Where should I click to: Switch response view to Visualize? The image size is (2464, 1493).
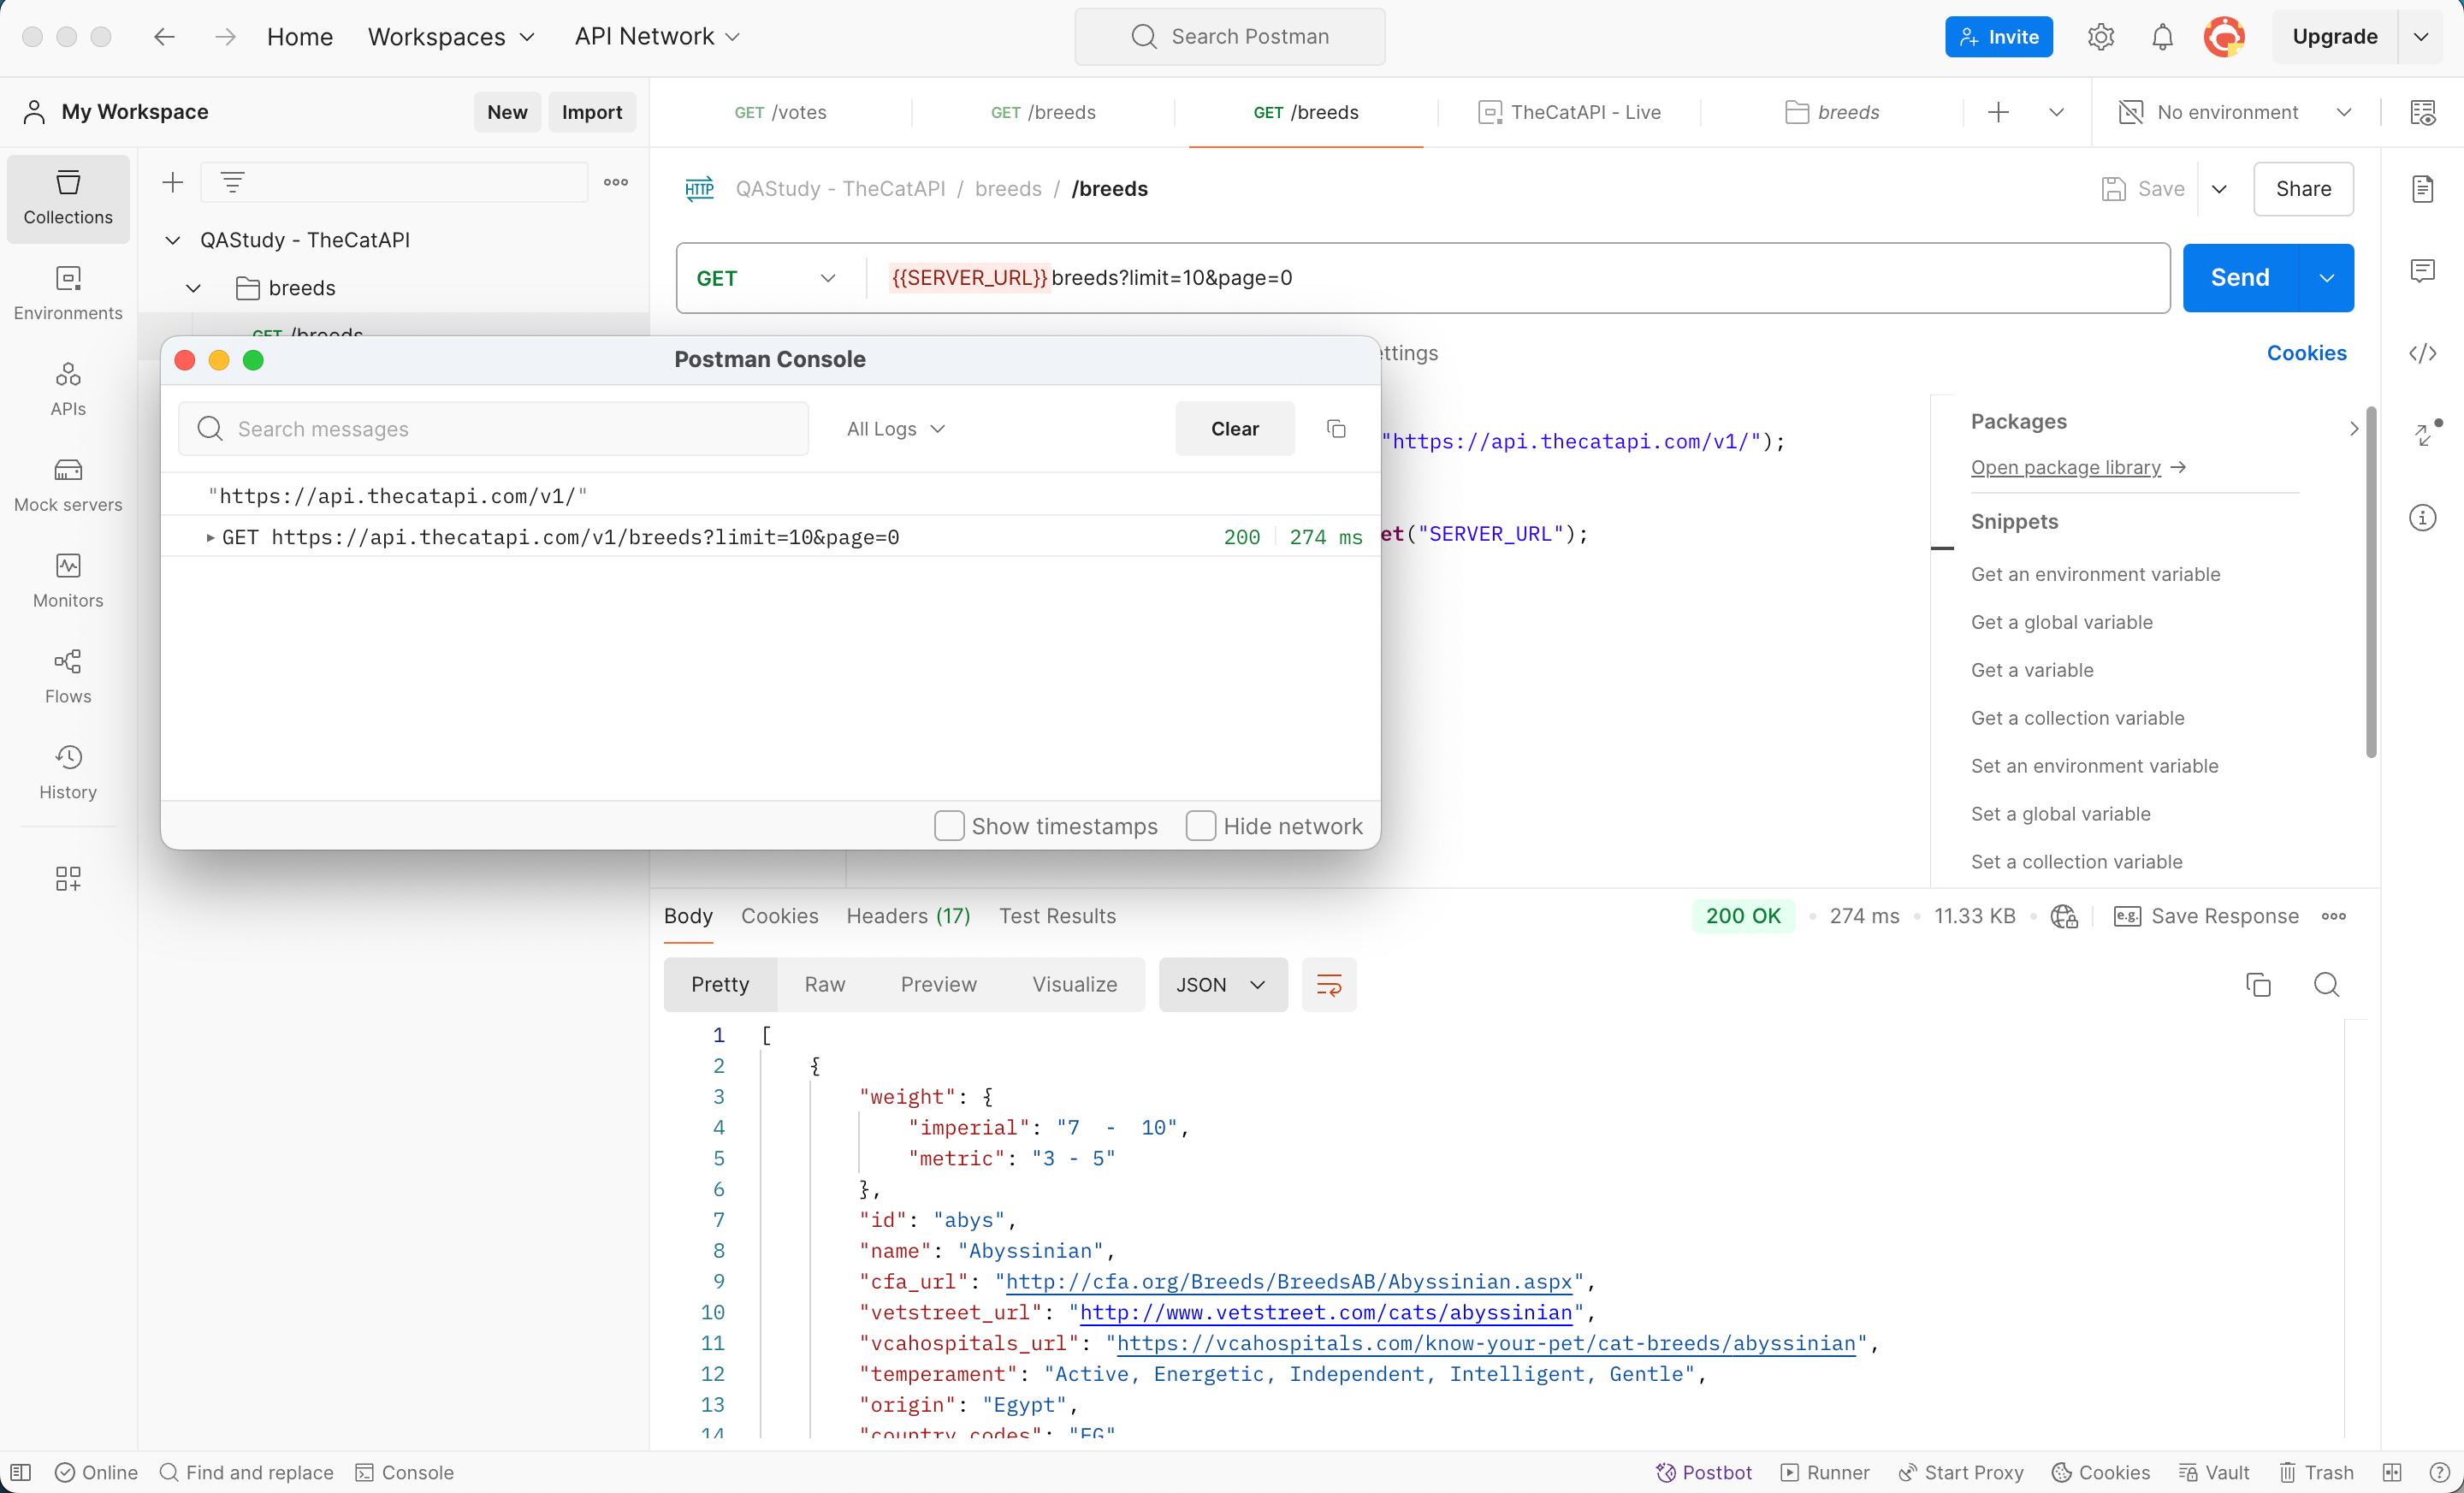[x=1075, y=985]
